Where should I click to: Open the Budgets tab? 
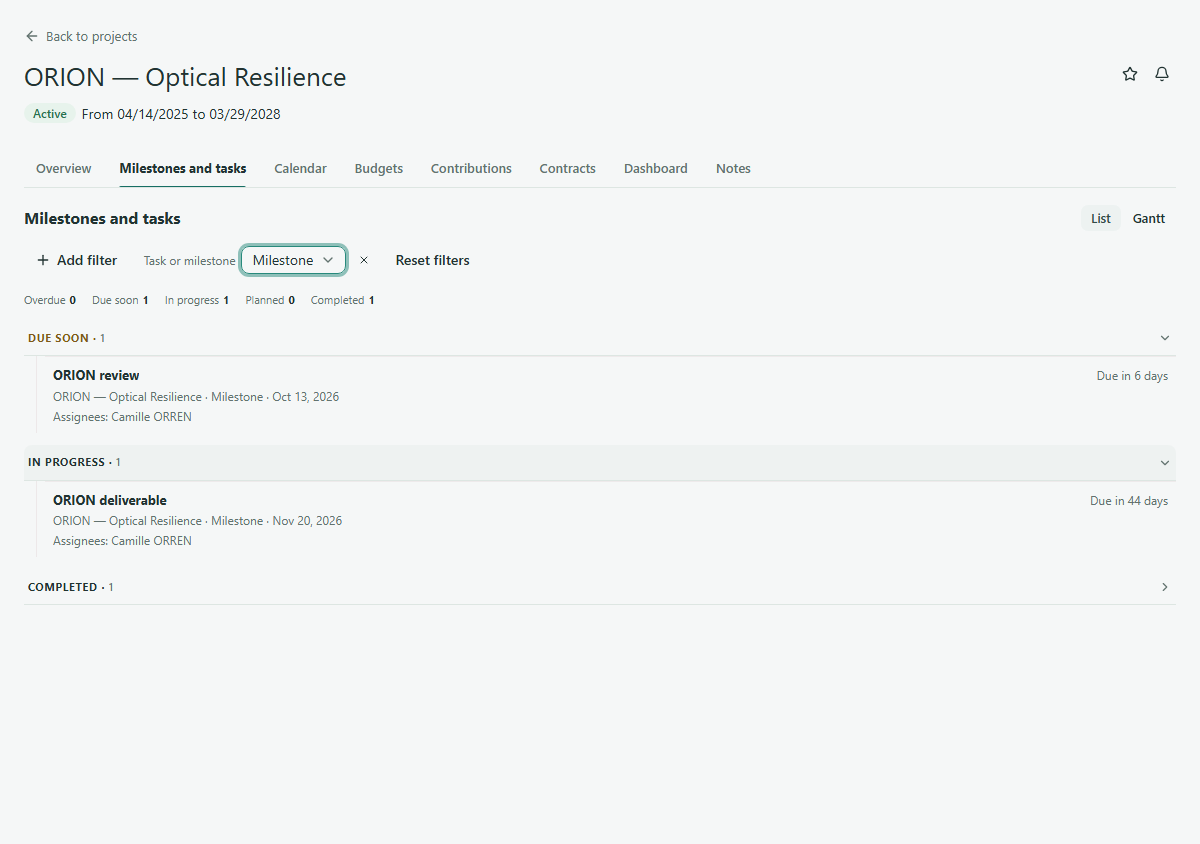379,168
